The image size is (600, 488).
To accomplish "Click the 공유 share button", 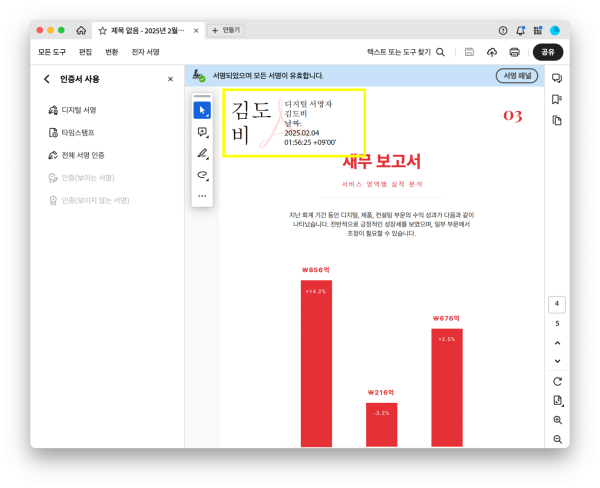I will pyautogui.click(x=548, y=52).
